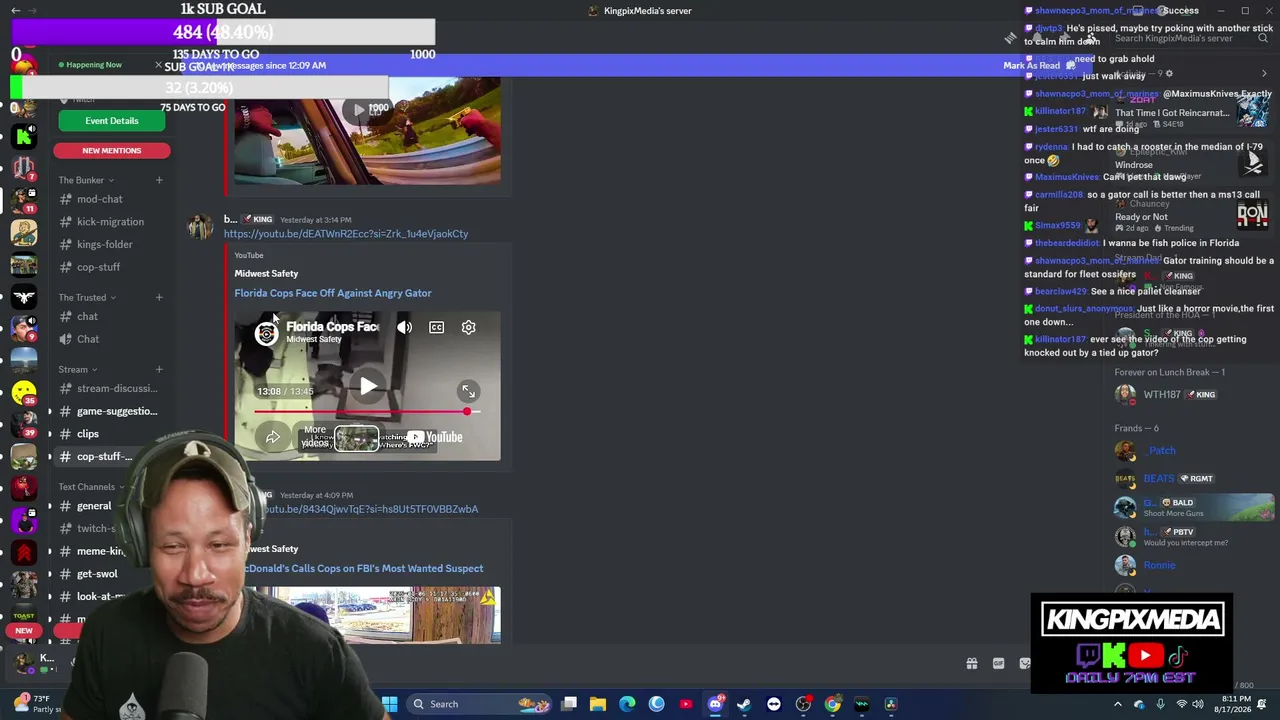The width and height of the screenshot is (1280, 720).
Task: Toggle closed captions on the video
Action: (x=436, y=327)
